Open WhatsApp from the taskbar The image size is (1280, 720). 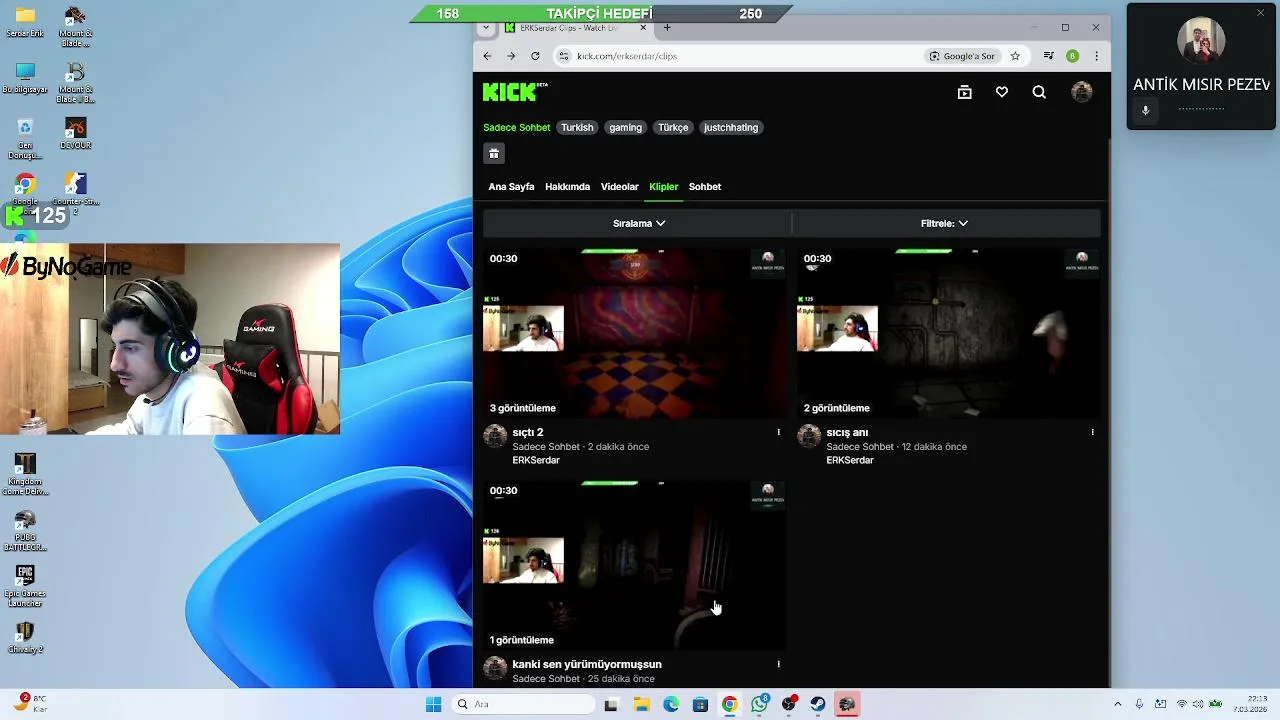(760, 704)
